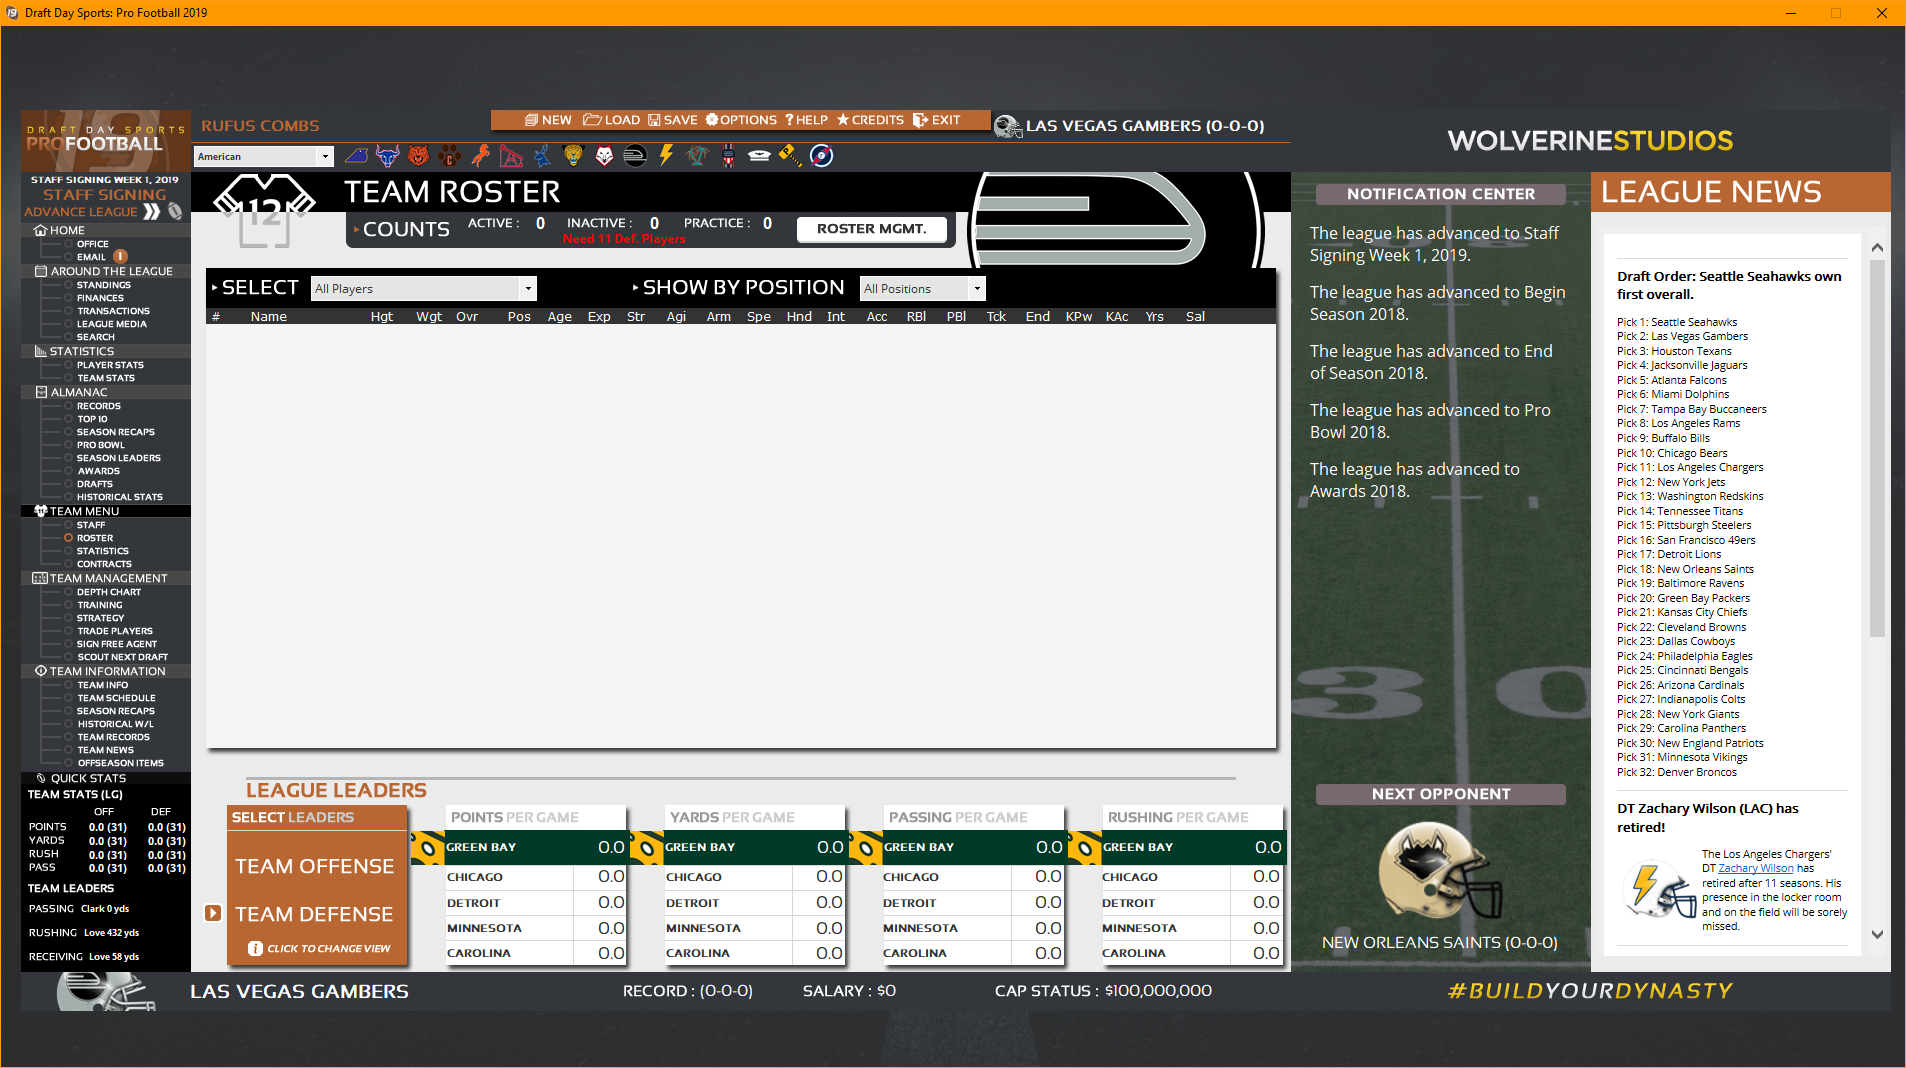Image resolution: width=1906 pixels, height=1068 pixels.
Task: Select the Finances radio option
Action: pos(68,298)
